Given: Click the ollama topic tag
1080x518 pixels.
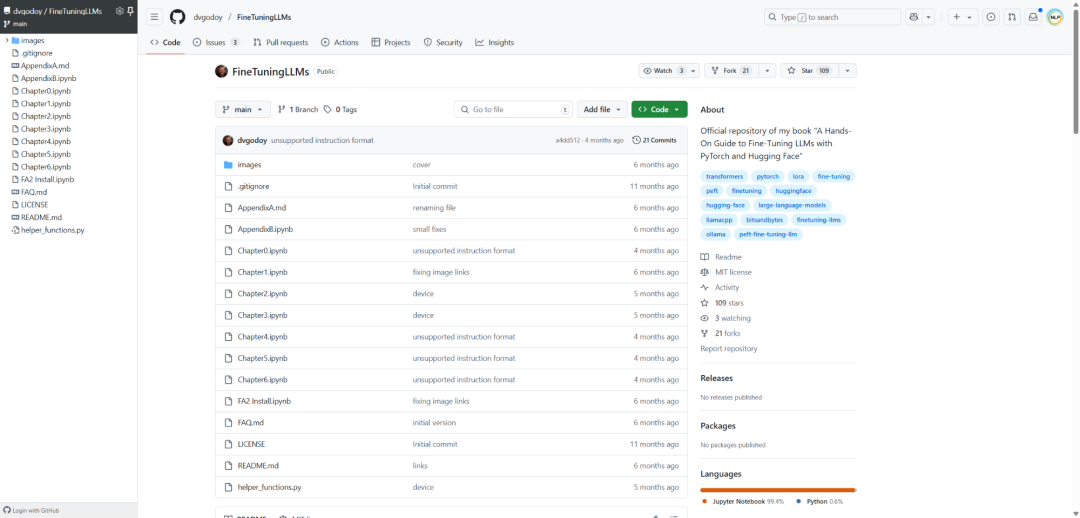Looking at the screenshot, I should [716, 234].
